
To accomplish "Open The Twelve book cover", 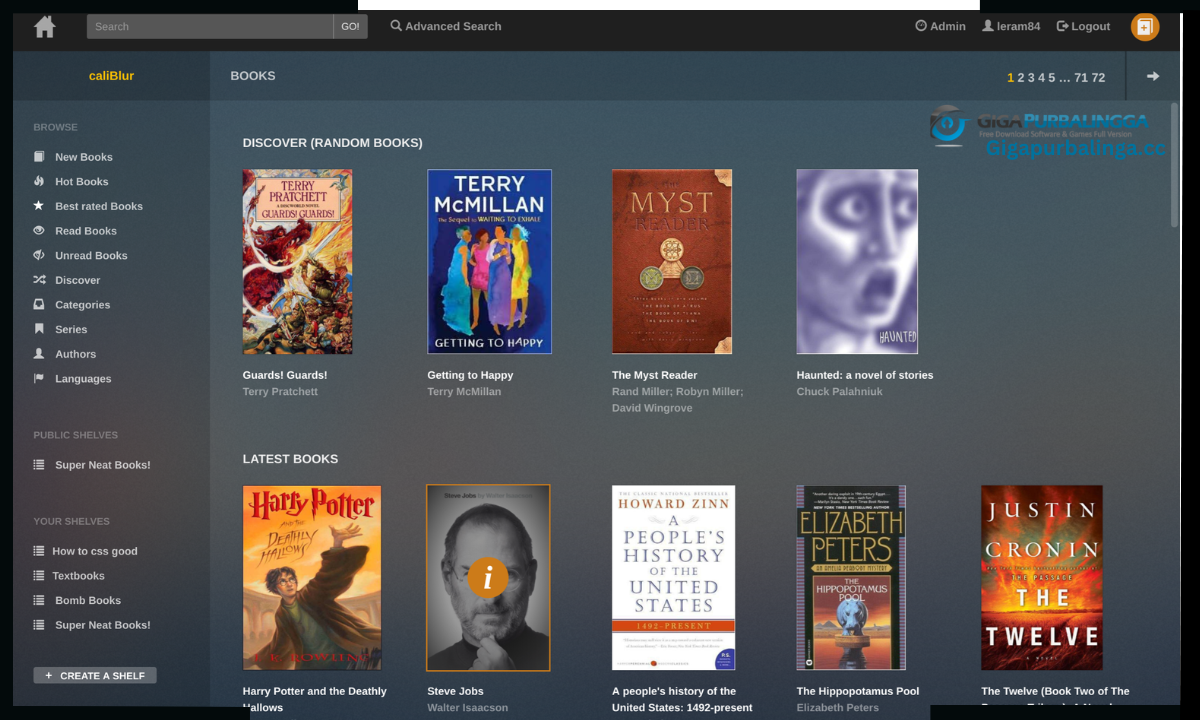I will click(x=1042, y=578).
